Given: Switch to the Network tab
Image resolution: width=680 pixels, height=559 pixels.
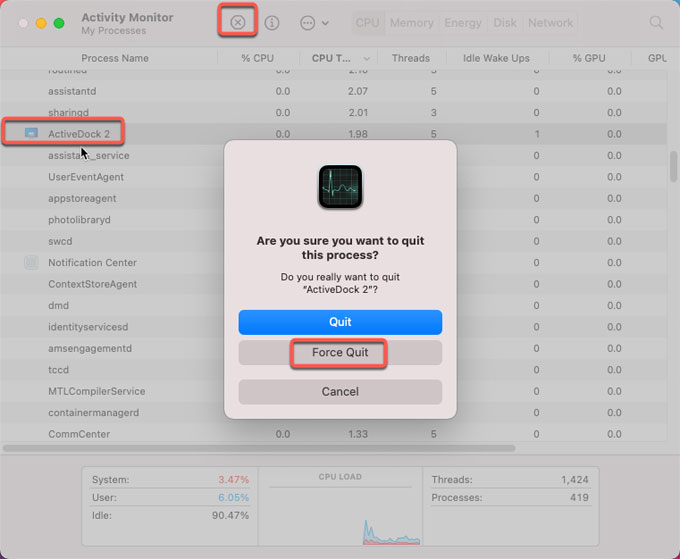Looking at the screenshot, I should pos(550,23).
